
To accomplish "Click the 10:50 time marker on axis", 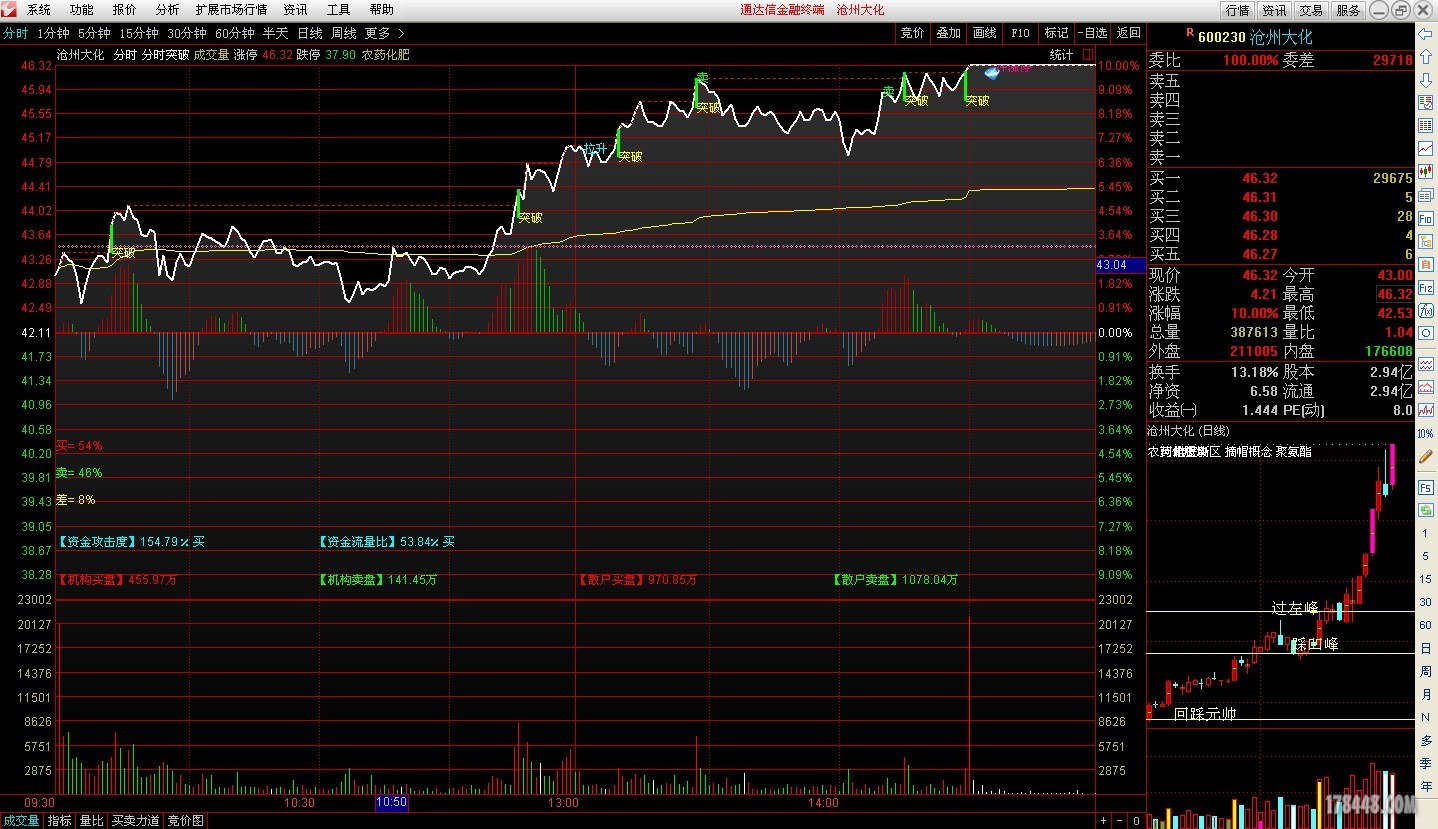I will [391, 802].
